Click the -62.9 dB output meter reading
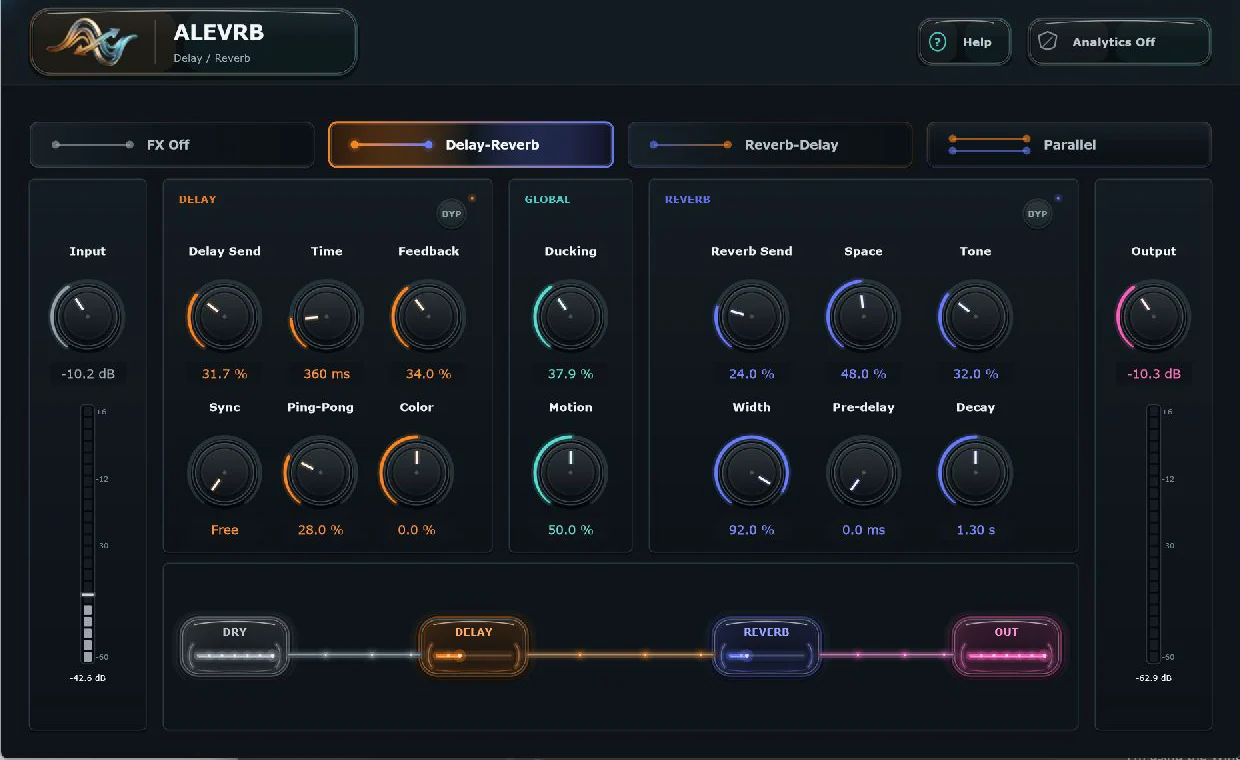Image resolution: width=1240 pixels, height=760 pixels. pos(1153,678)
